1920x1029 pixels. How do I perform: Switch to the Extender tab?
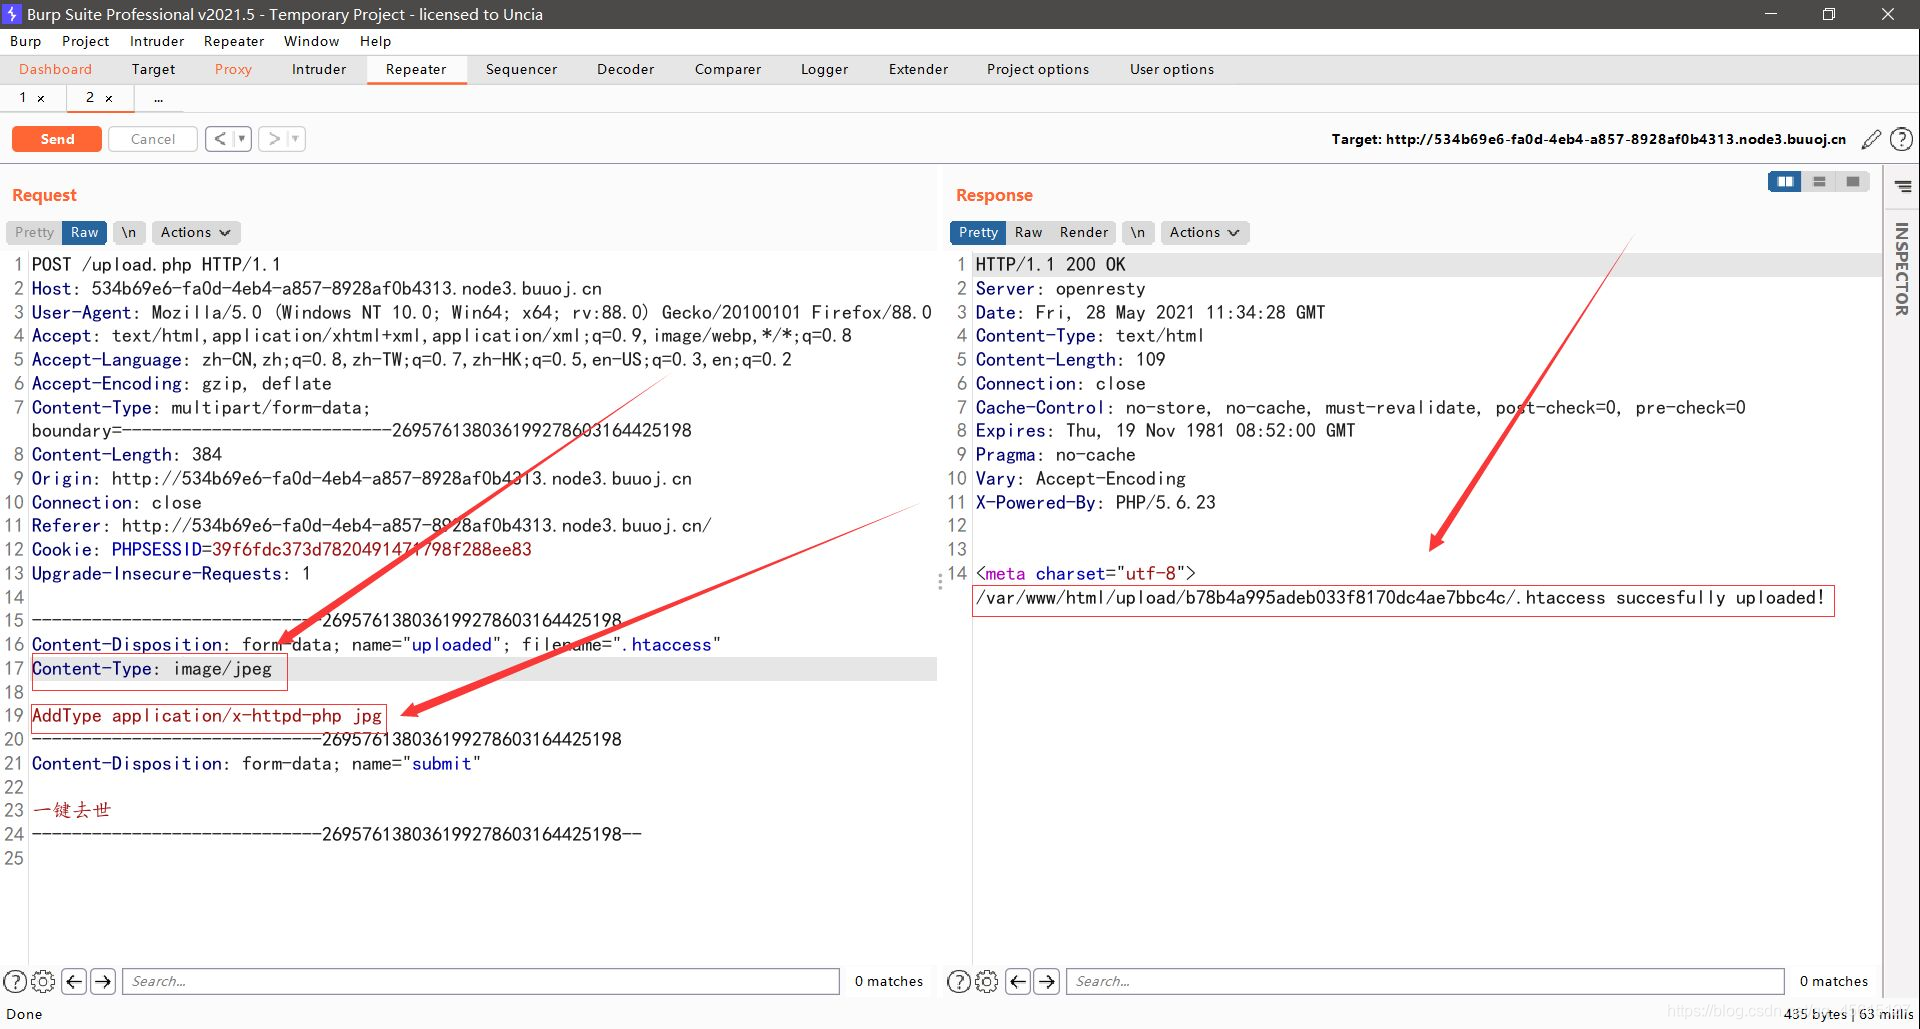pyautogui.click(x=918, y=69)
